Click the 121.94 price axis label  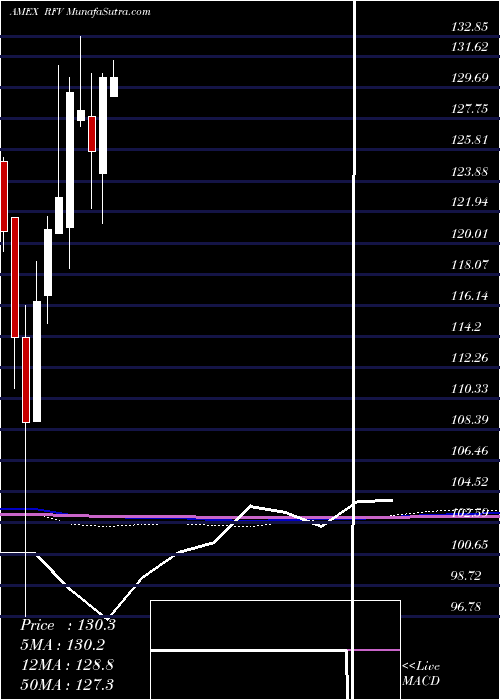tap(469, 202)
